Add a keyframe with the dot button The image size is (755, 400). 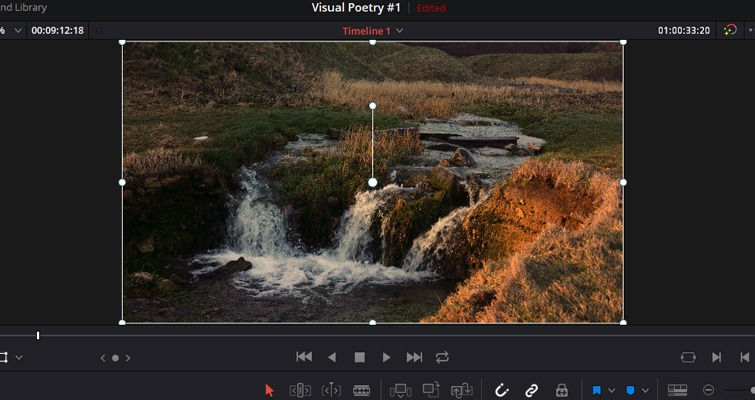tap(115, 358)
